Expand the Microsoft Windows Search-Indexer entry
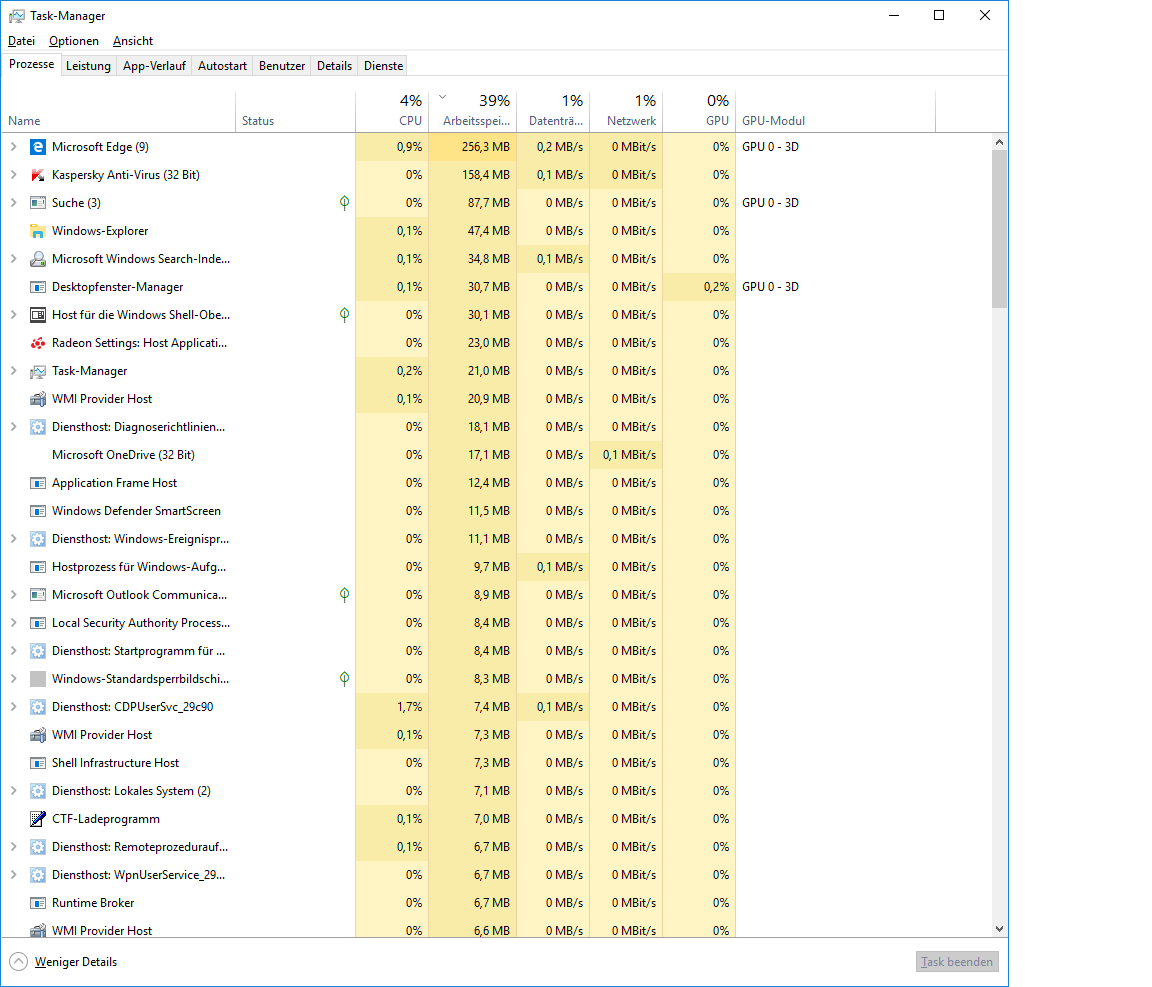 pos(13,259)
